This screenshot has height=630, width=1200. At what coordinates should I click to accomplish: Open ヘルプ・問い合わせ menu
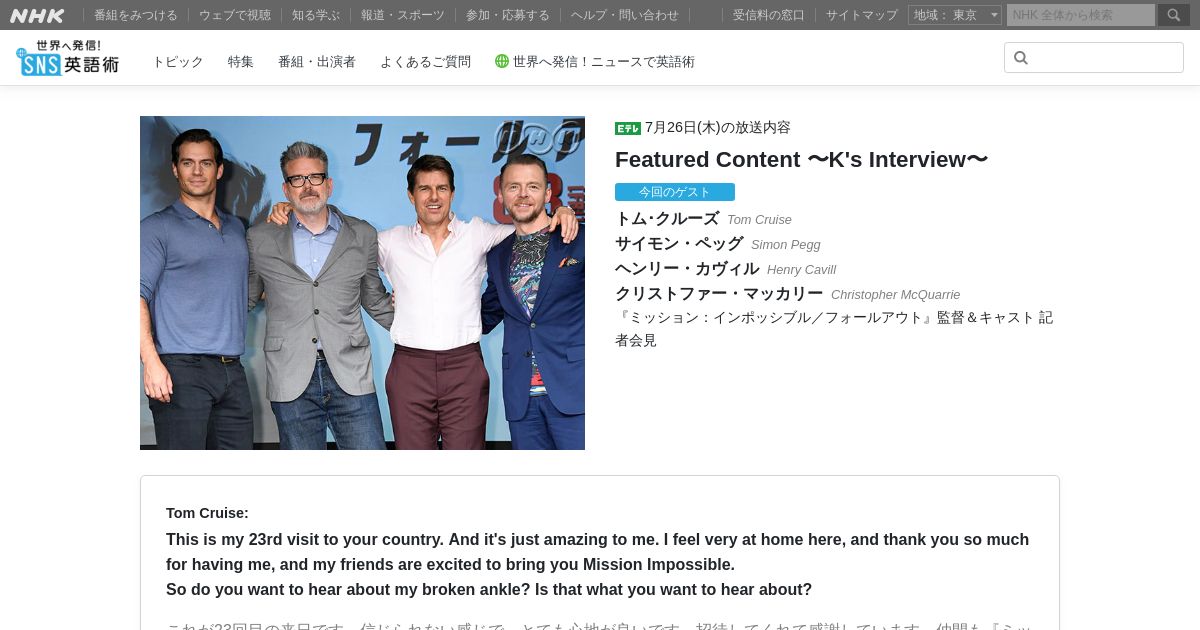point(625,15)
